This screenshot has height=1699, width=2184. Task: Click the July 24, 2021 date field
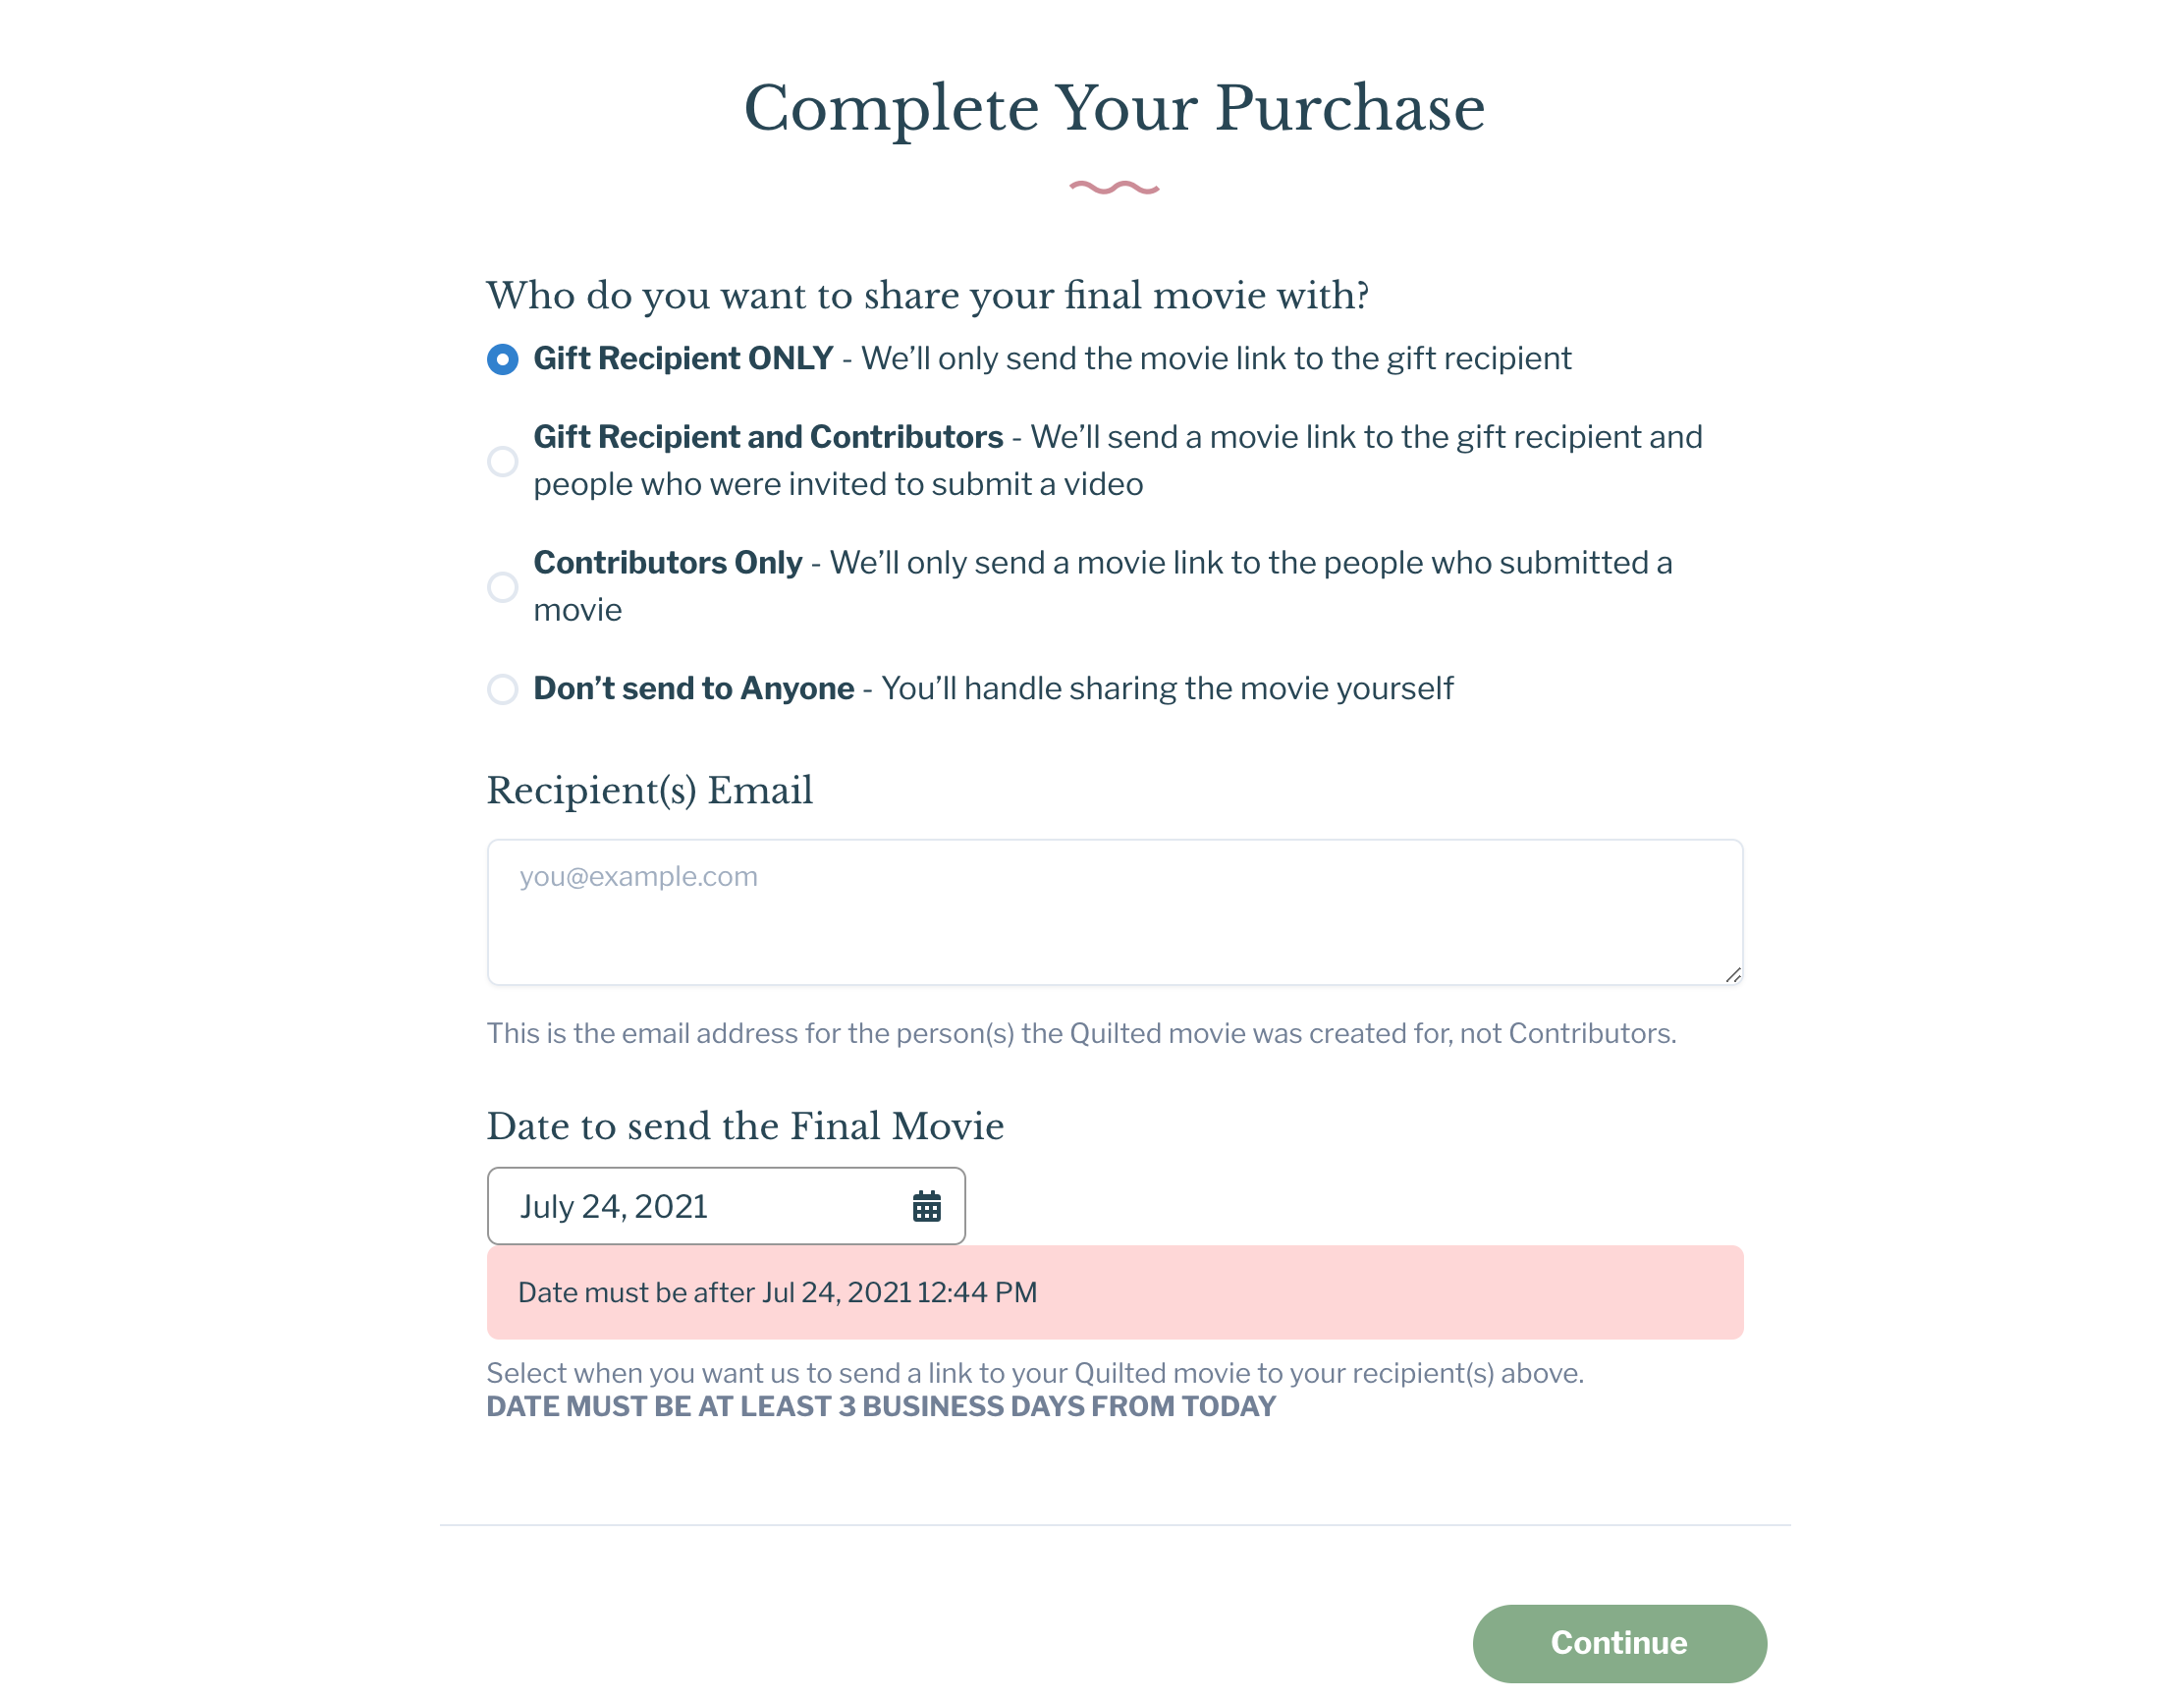700,1206
